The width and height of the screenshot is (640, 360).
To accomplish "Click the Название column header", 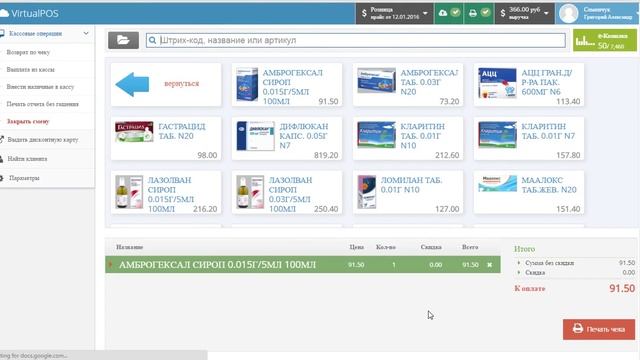I will (129, 247).
